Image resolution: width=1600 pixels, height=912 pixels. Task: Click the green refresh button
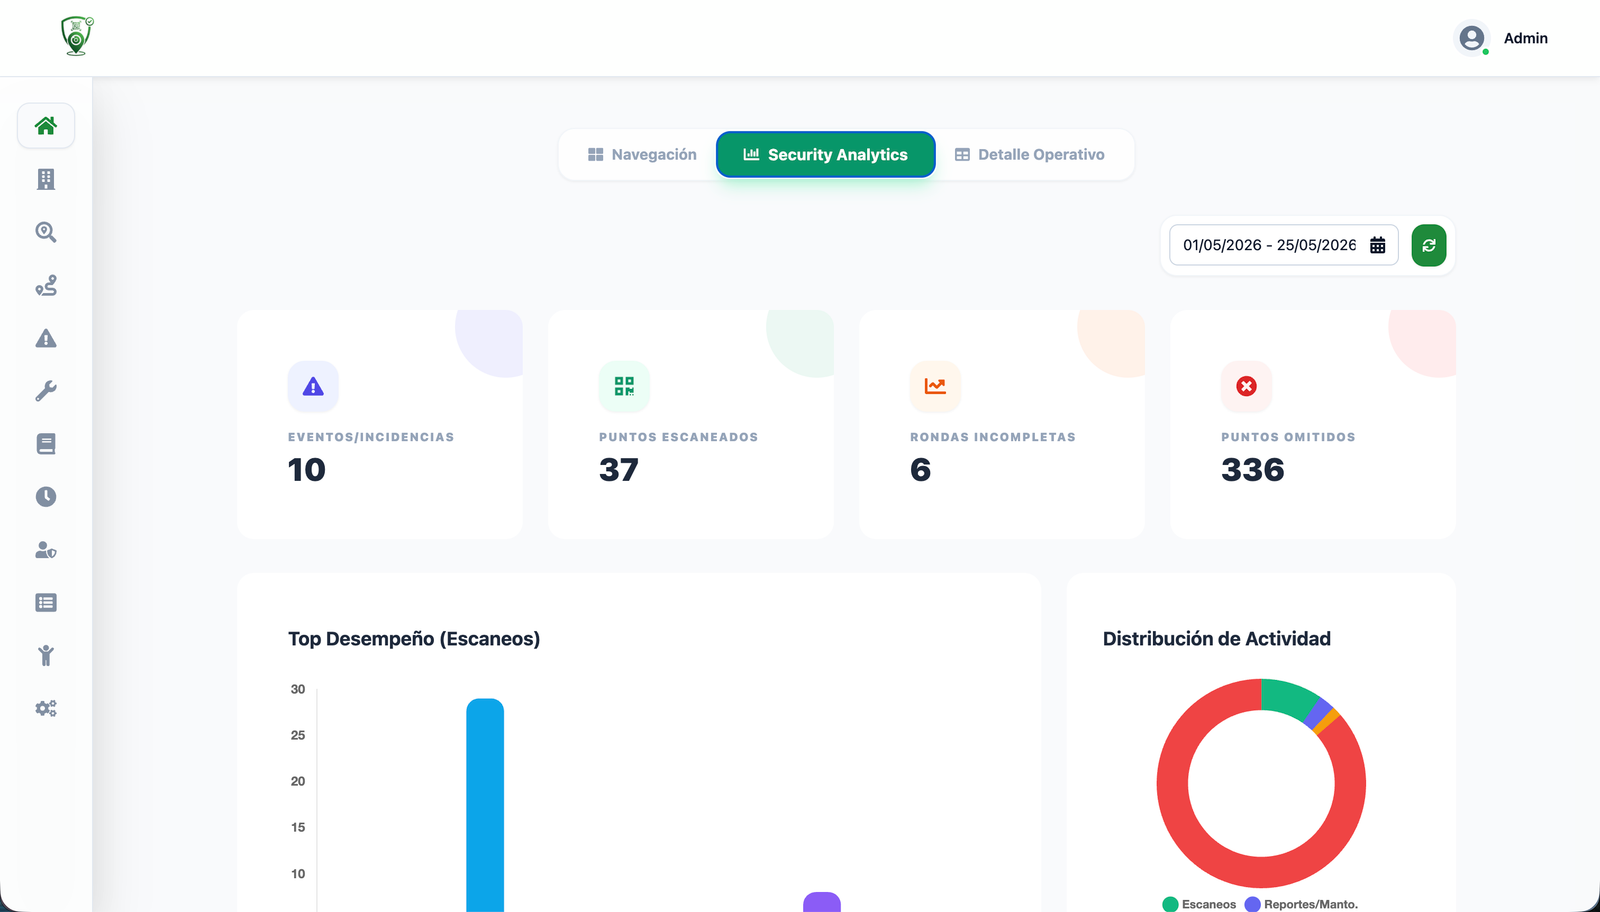point(1429,245)
